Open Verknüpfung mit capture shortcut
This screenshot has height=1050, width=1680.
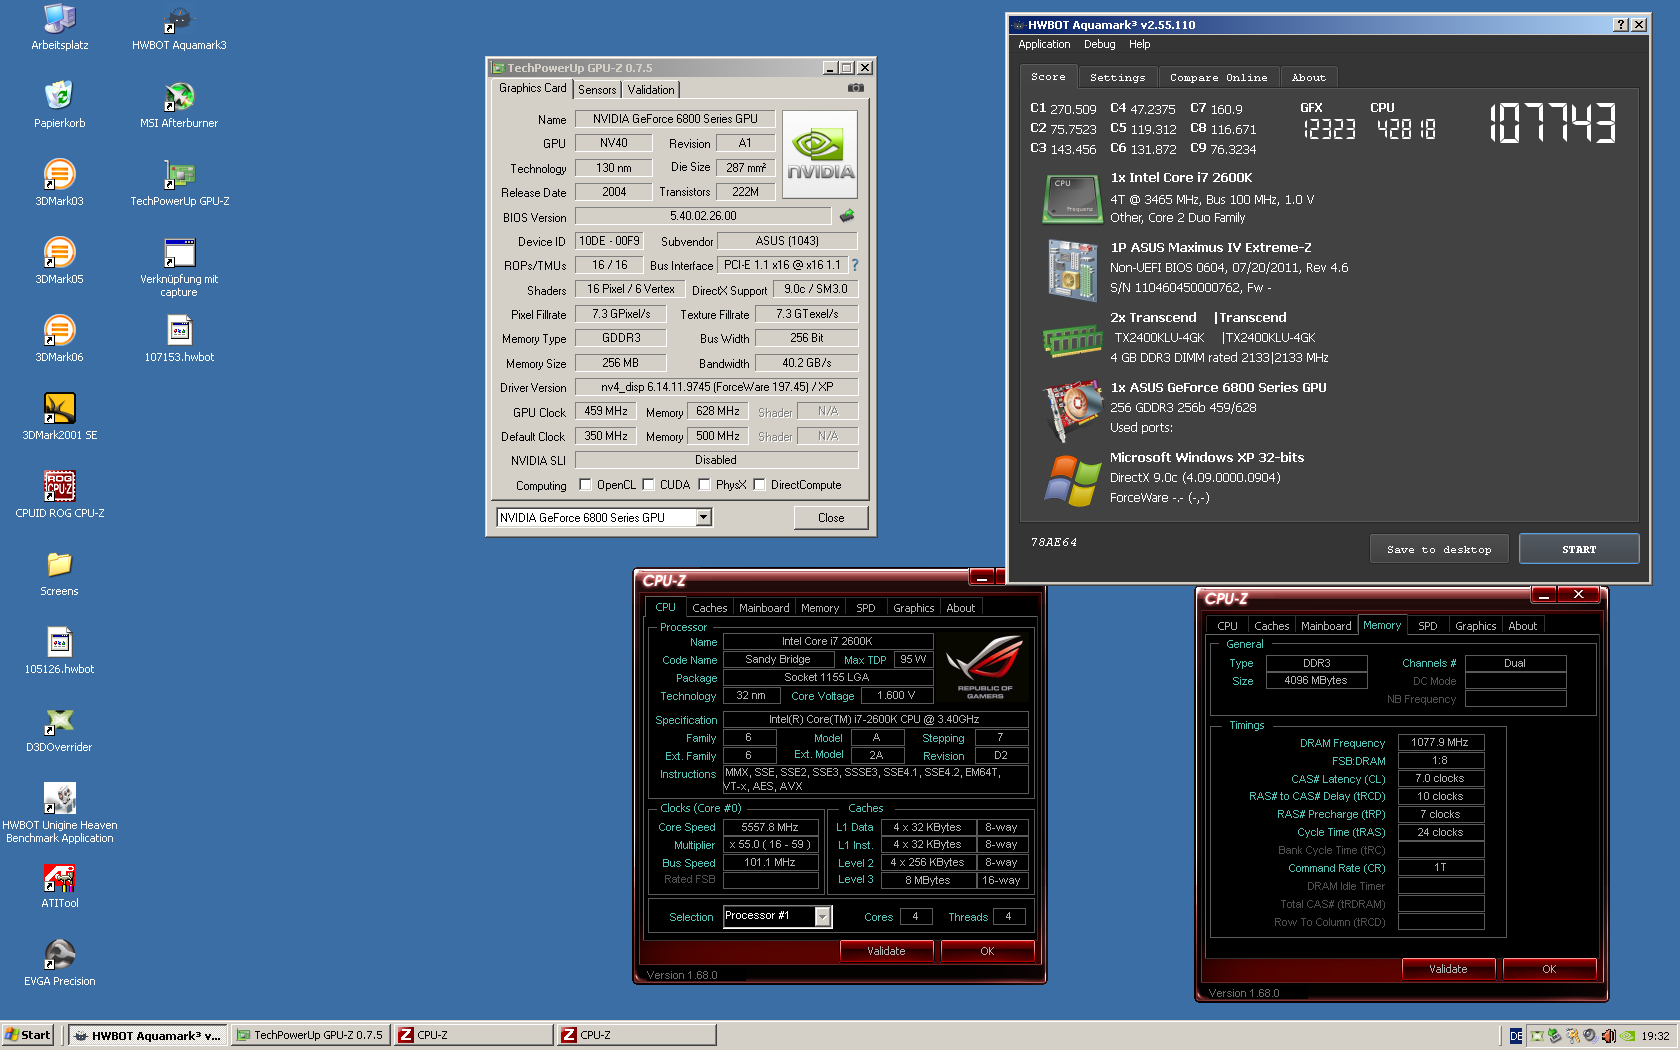coord(179,266)
